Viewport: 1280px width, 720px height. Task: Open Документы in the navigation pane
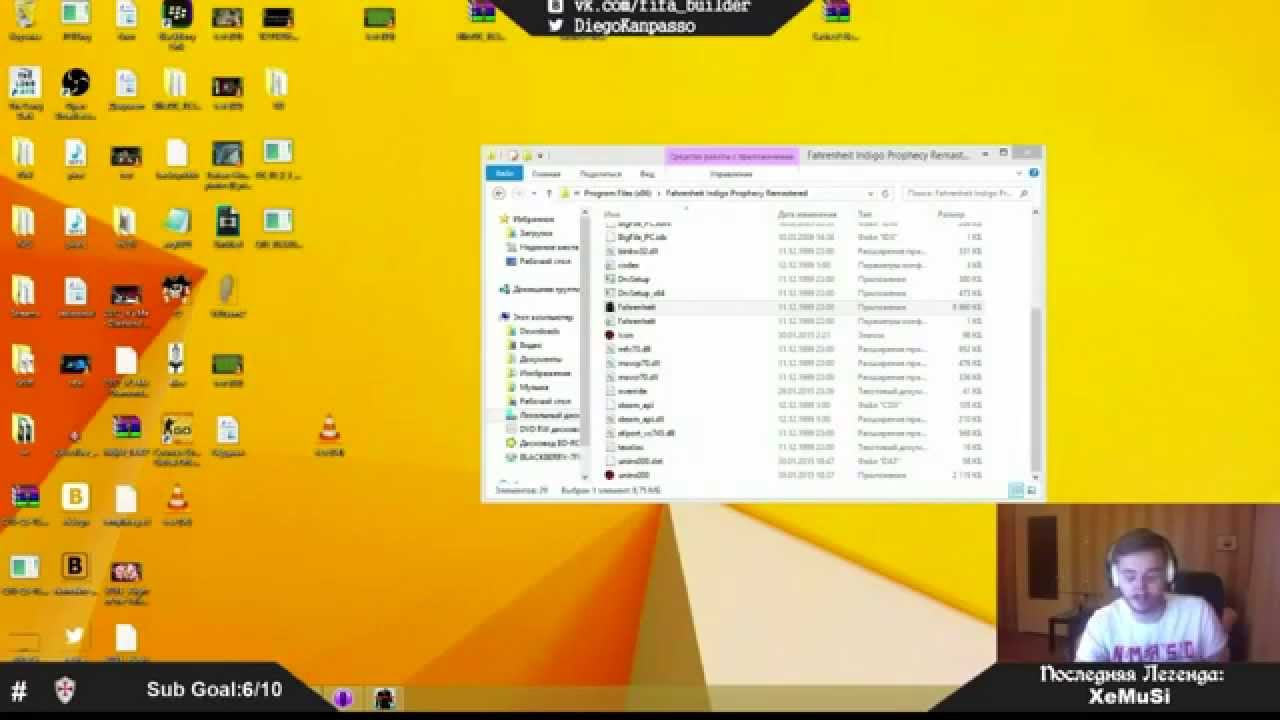pos(540,359)
